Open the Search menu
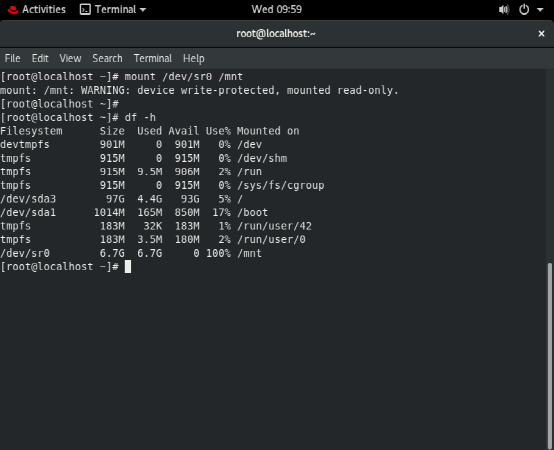The image size is (554, 450). (x=107, y=58)
